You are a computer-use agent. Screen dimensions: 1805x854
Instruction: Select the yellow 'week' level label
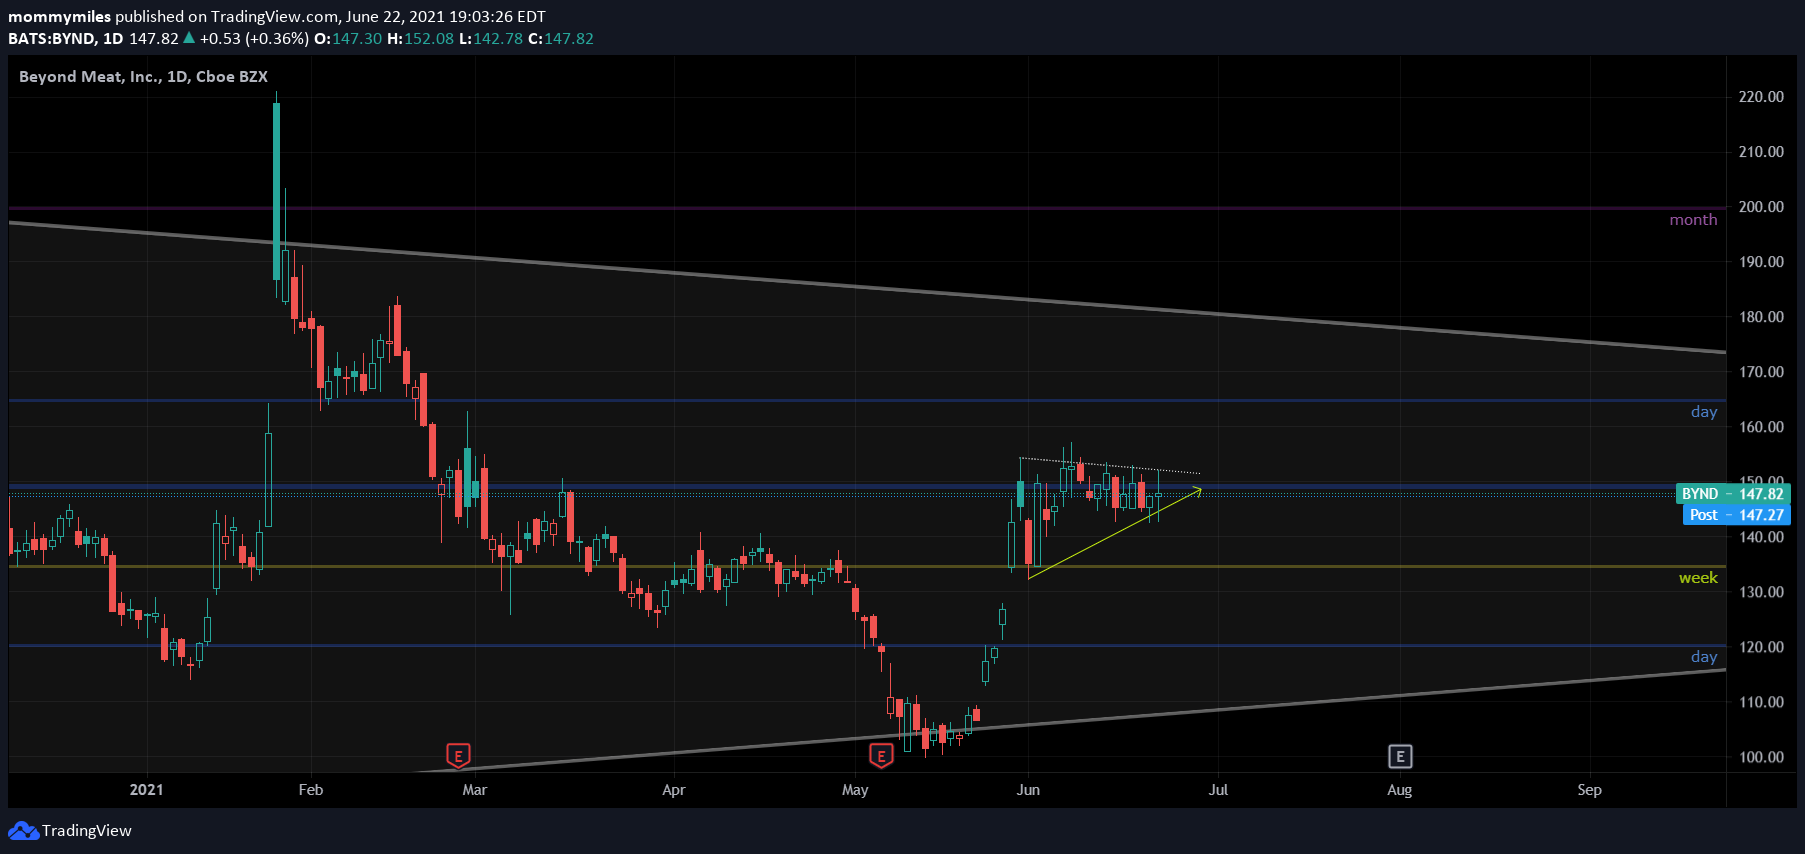1698,578
